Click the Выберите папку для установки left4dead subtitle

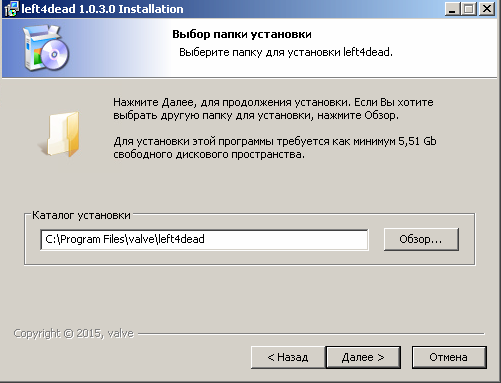(x=286, y=52)
